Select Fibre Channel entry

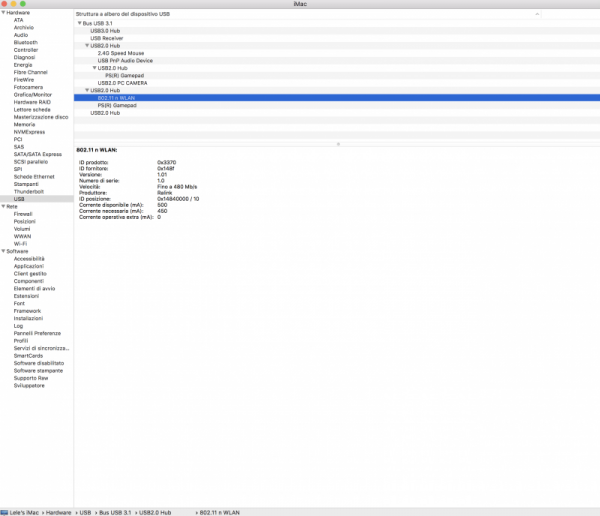(31, 72)
